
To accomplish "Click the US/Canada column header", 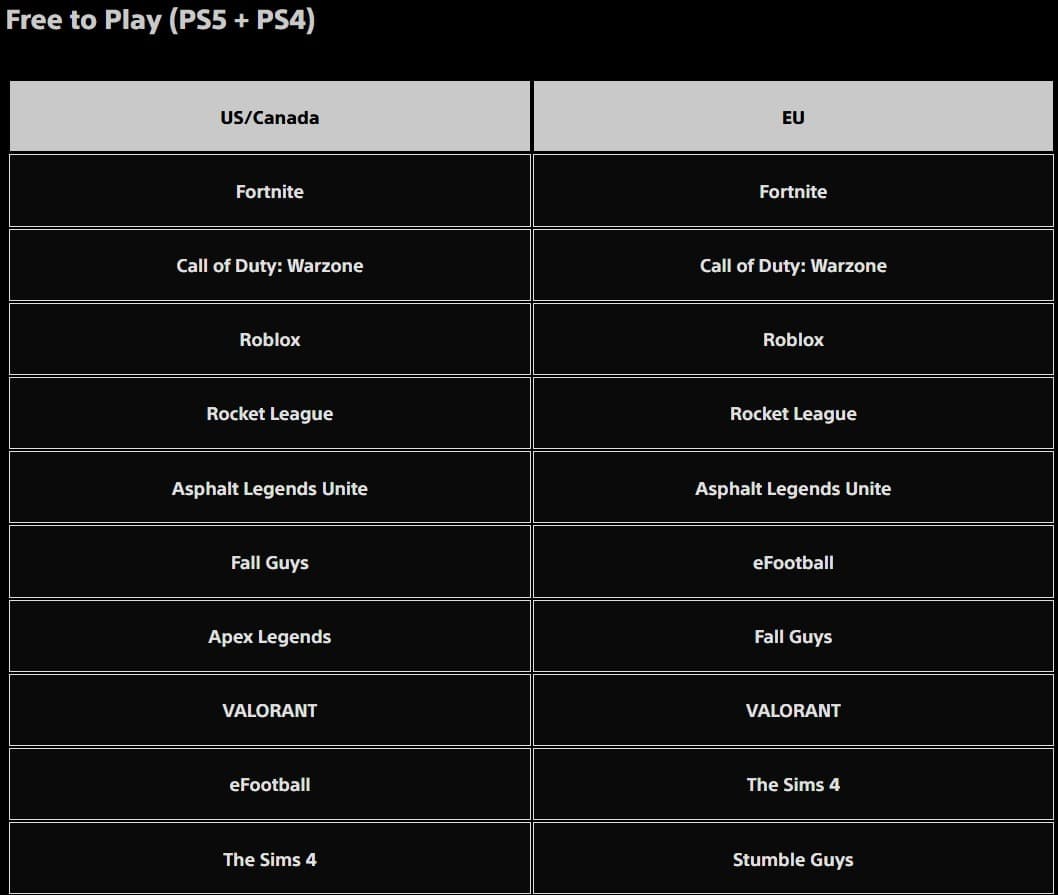I will tap(270, 117).
